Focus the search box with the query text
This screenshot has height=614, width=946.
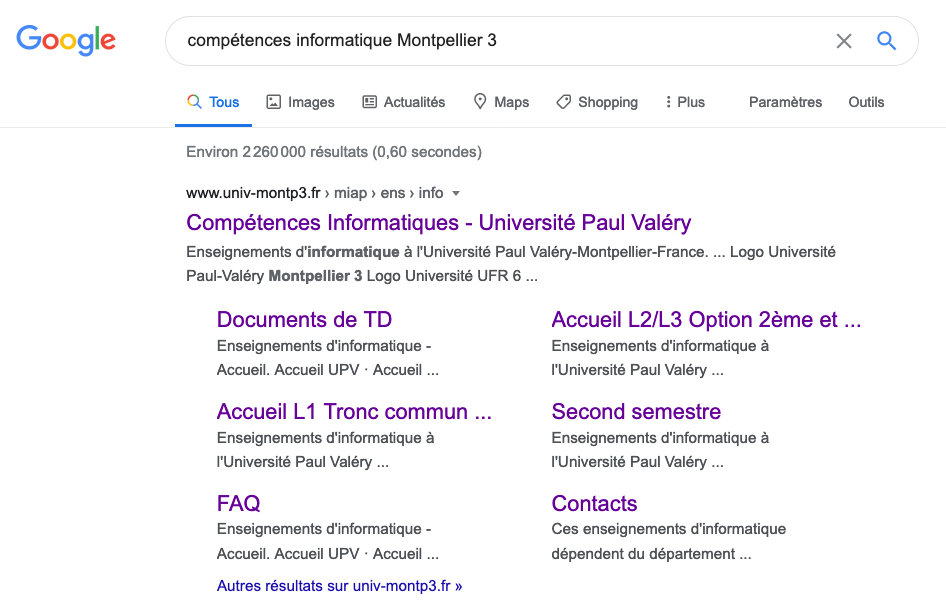click(x=542, y=41)
